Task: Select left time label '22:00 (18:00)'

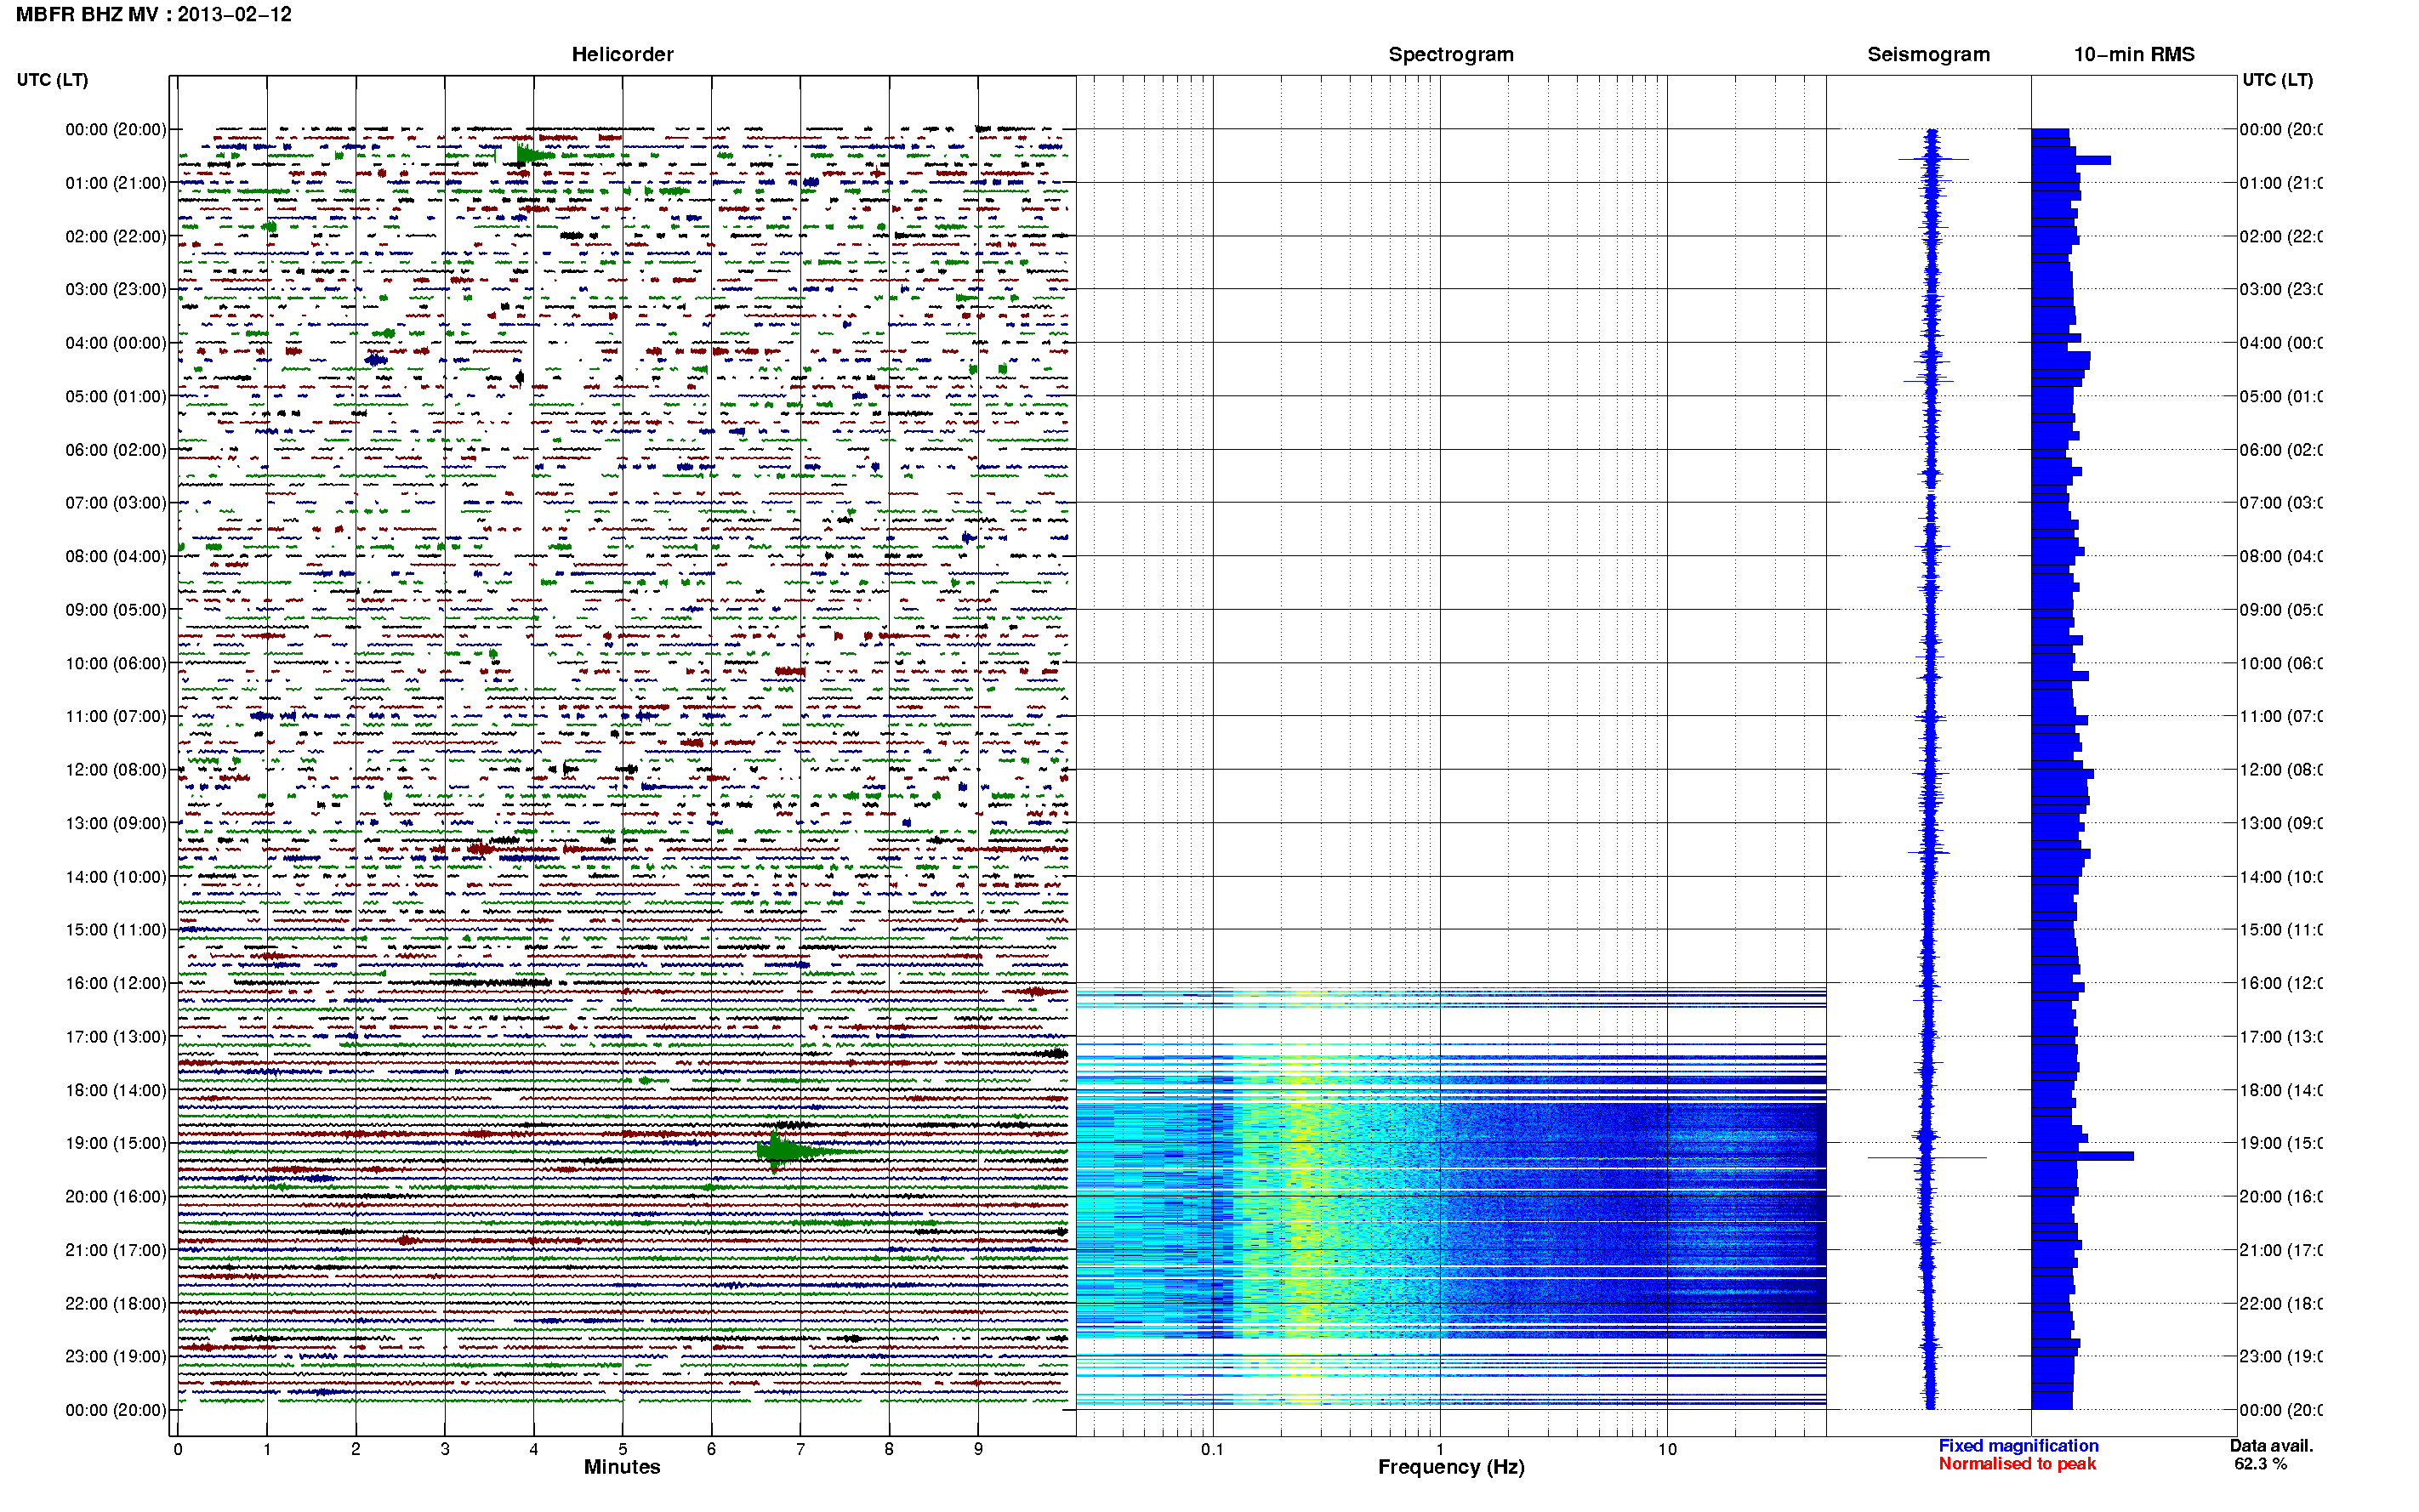Action: click(x=116, y=1303)
